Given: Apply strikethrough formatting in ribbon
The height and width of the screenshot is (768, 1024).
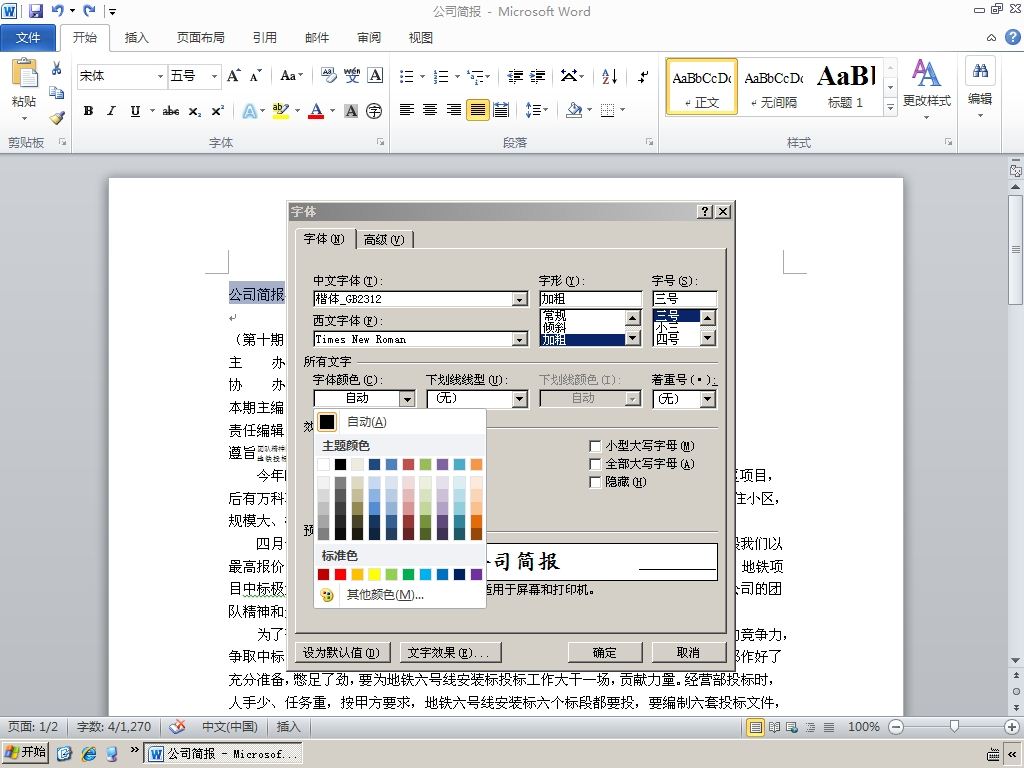Looking at the screenshot, I should (x=171, y=111).
